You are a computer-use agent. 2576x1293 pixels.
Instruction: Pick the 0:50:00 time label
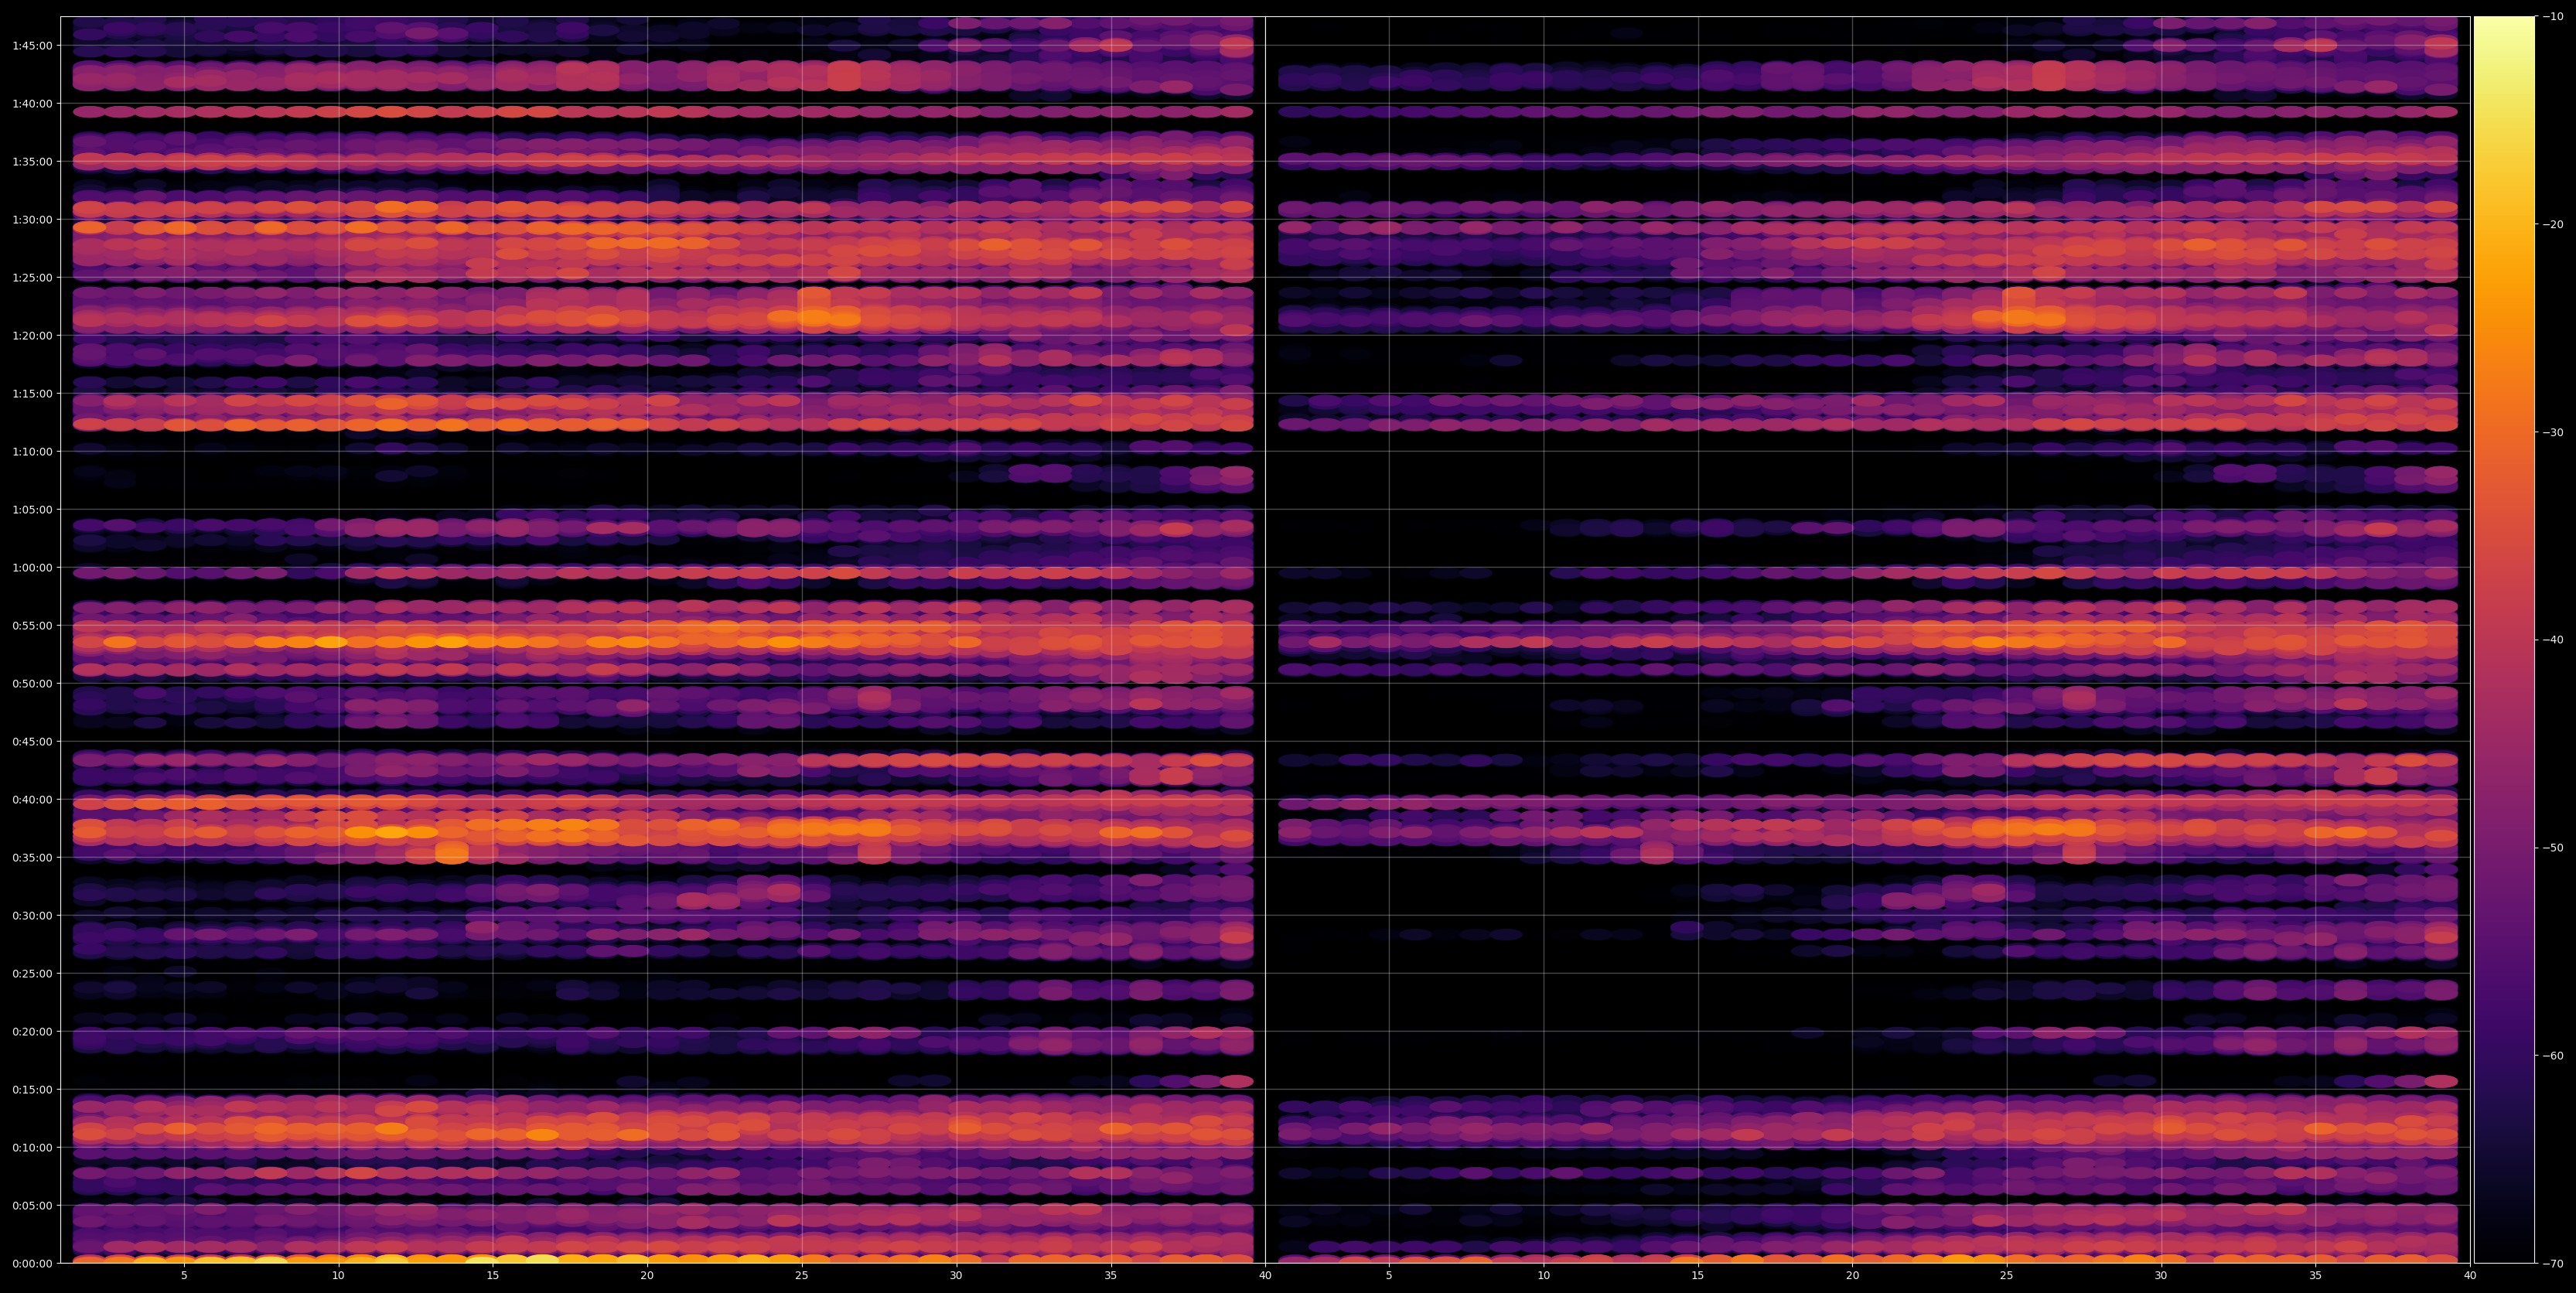click(x=33, y=683)
